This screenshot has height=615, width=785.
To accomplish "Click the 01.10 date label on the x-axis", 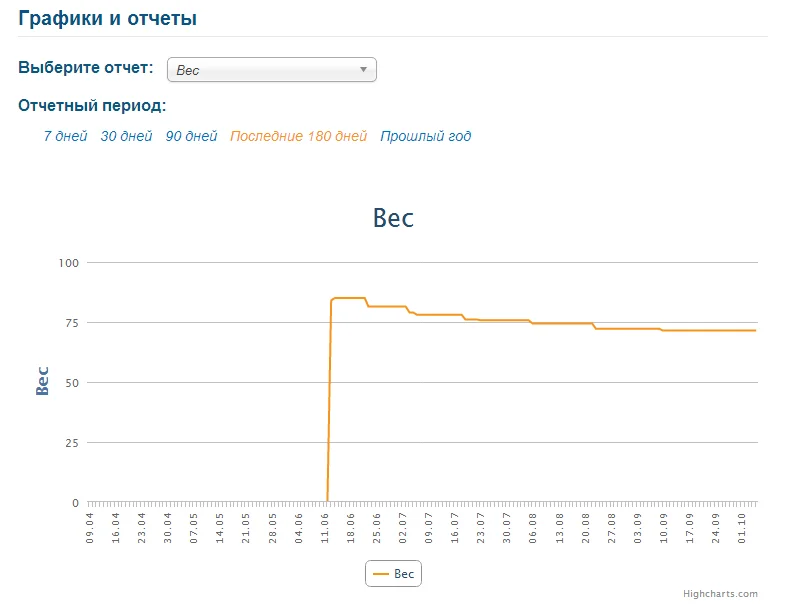I will pyautogui.click(x=741, y=525).
